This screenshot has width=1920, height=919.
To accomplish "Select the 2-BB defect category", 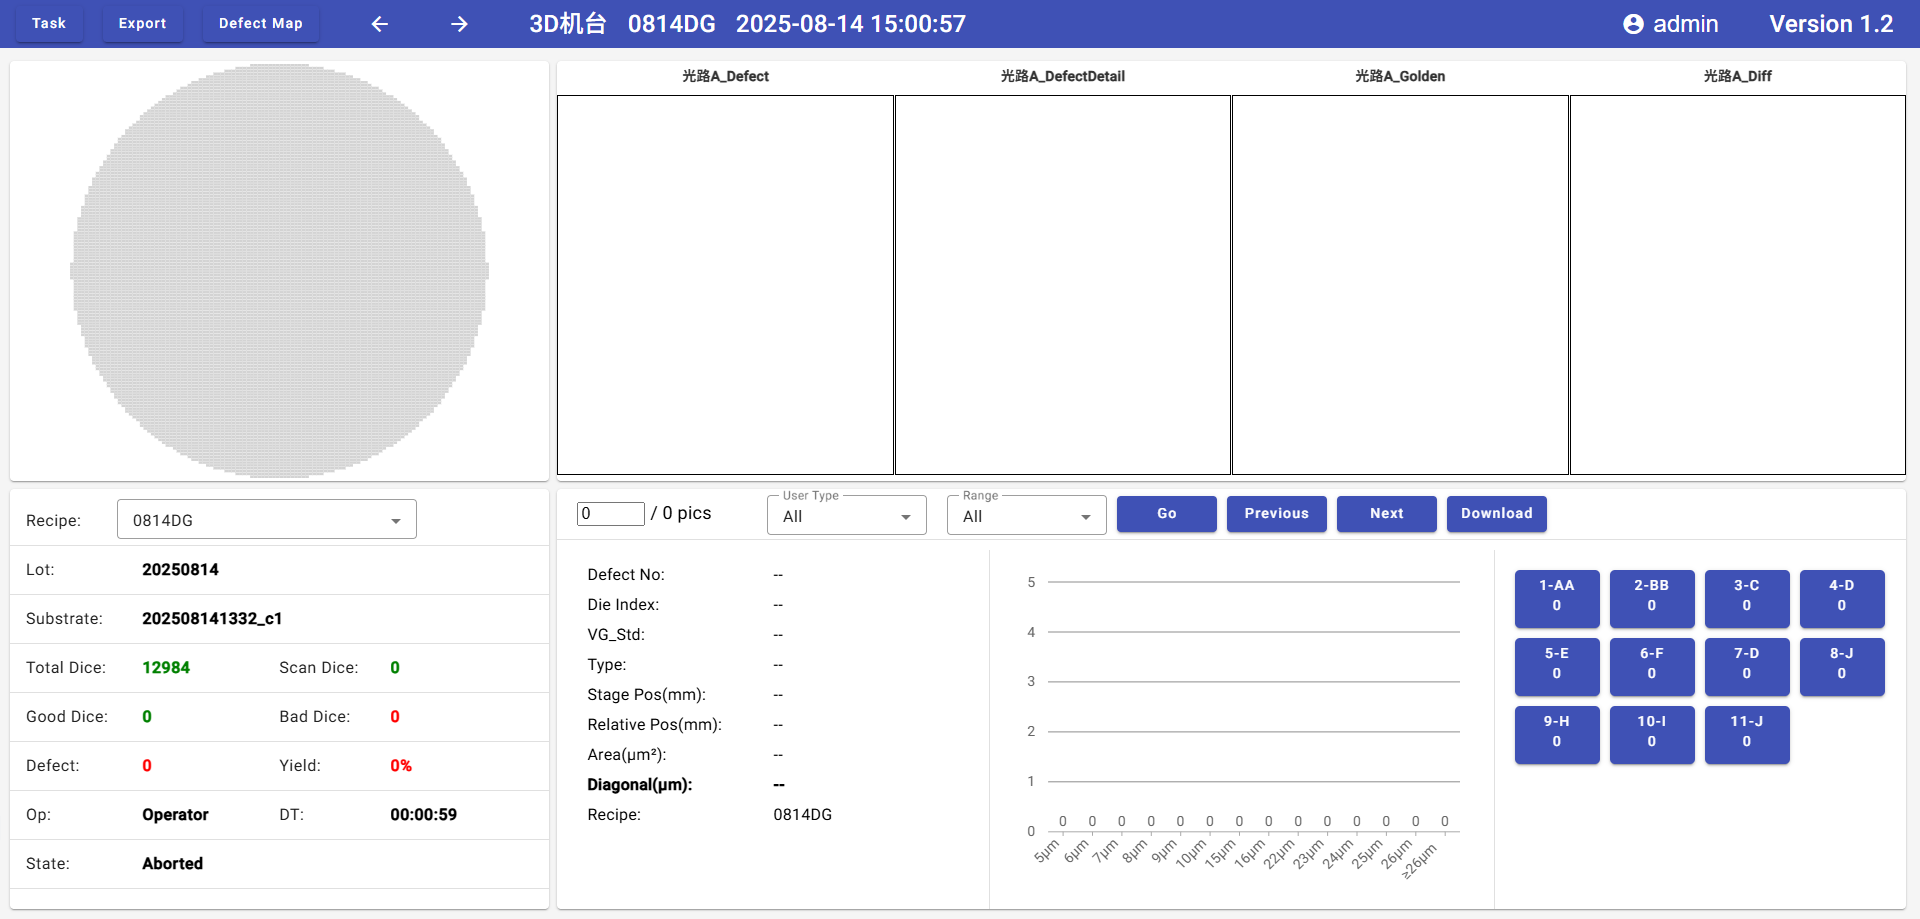I will coord(1651,596).
